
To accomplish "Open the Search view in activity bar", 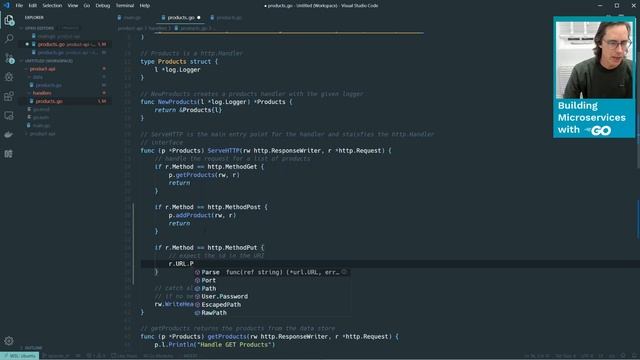I will [x=9, y=39].
